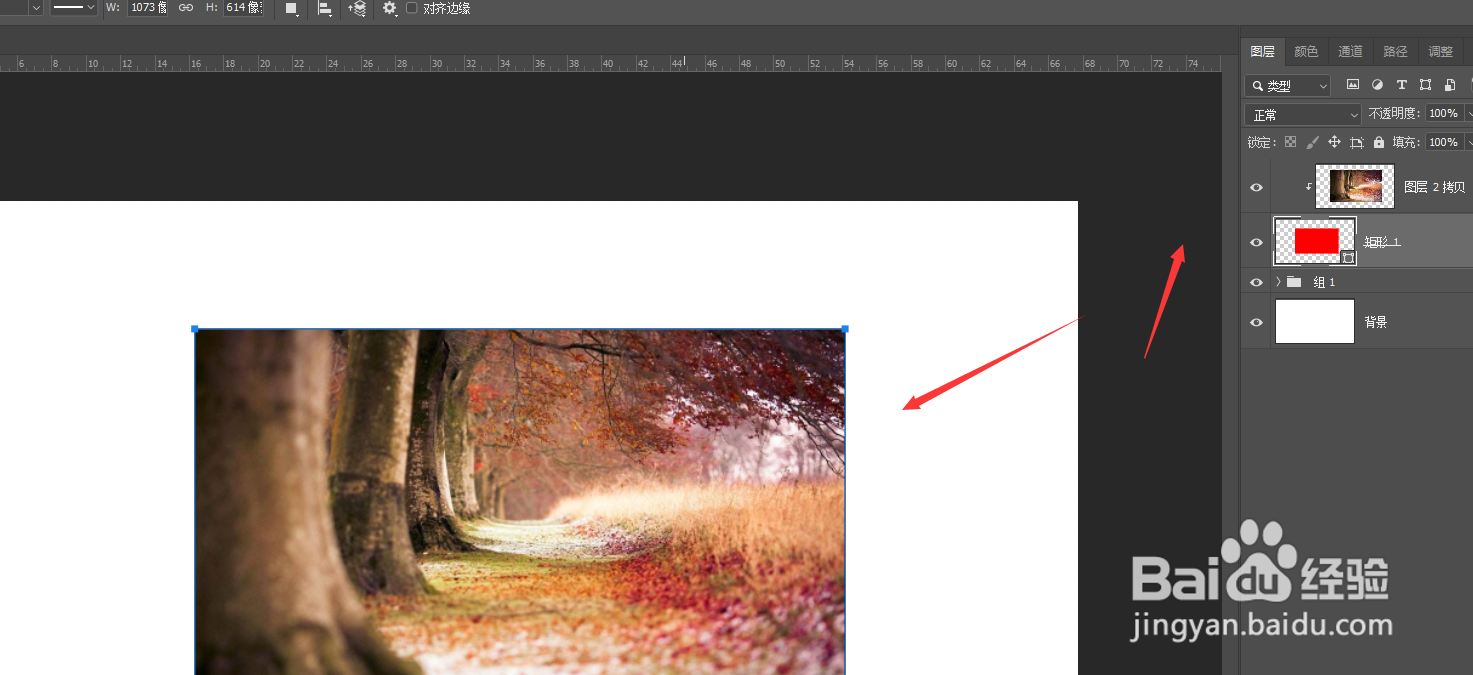Select the 背景 layer name
1473x675 pixels.
(1376, 322)
